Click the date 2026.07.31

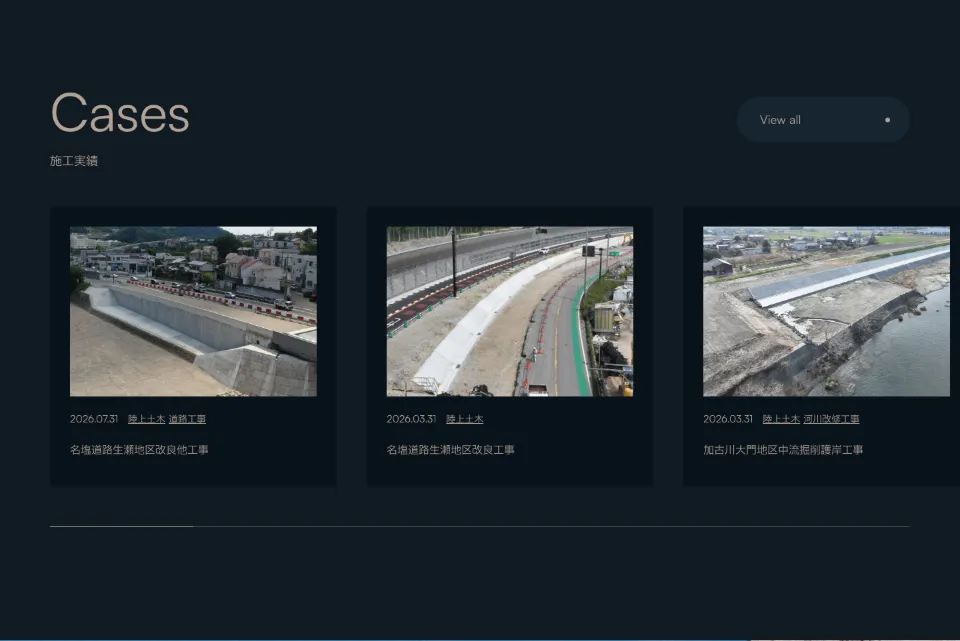(x=94, y=419)
